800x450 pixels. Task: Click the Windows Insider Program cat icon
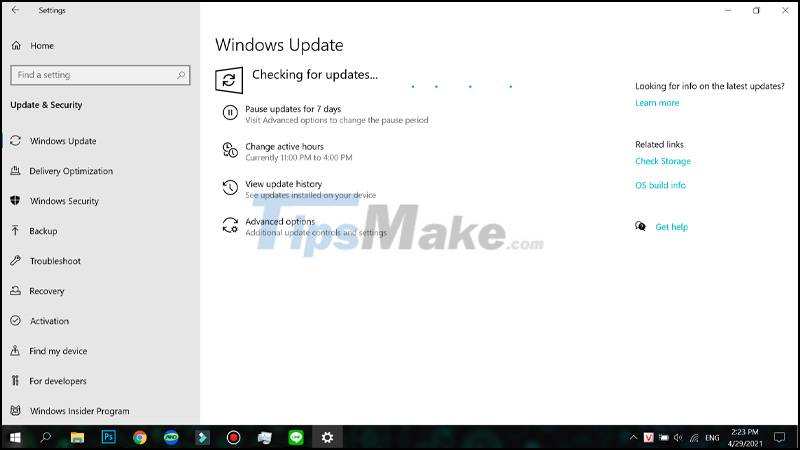(x=15, y=410)
